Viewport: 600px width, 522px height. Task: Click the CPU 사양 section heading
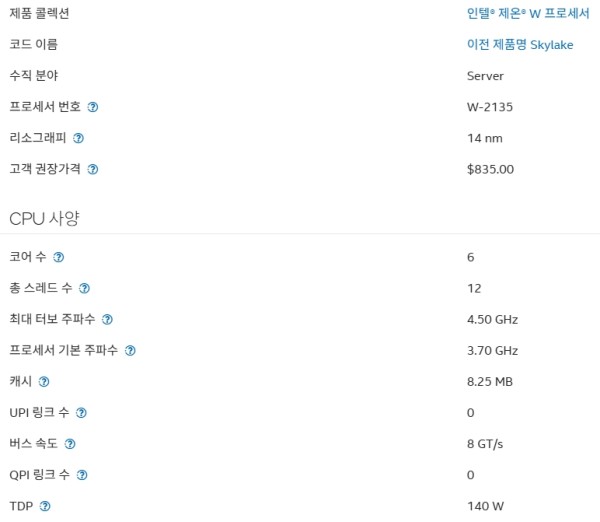44,219
